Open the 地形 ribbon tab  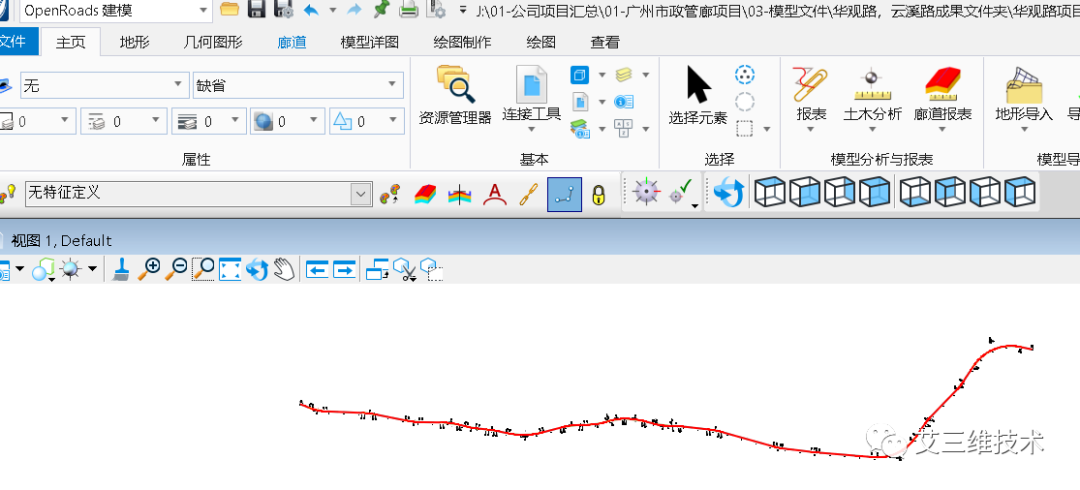tap(135, 43)
